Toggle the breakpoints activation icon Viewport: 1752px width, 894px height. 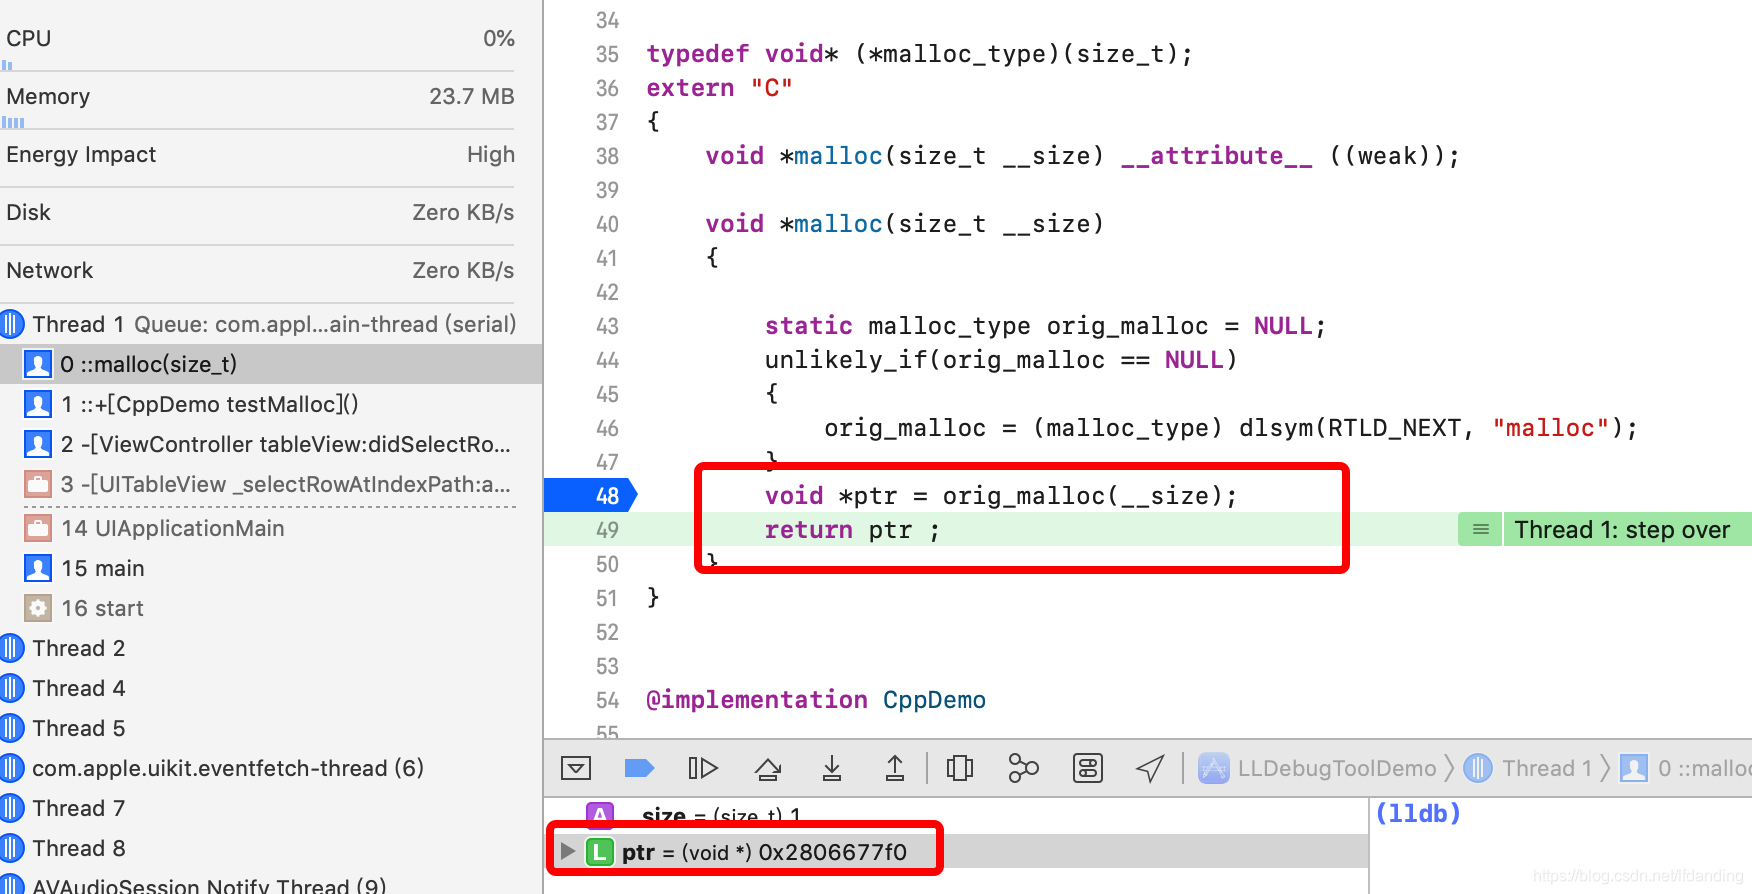click(639, 768)
